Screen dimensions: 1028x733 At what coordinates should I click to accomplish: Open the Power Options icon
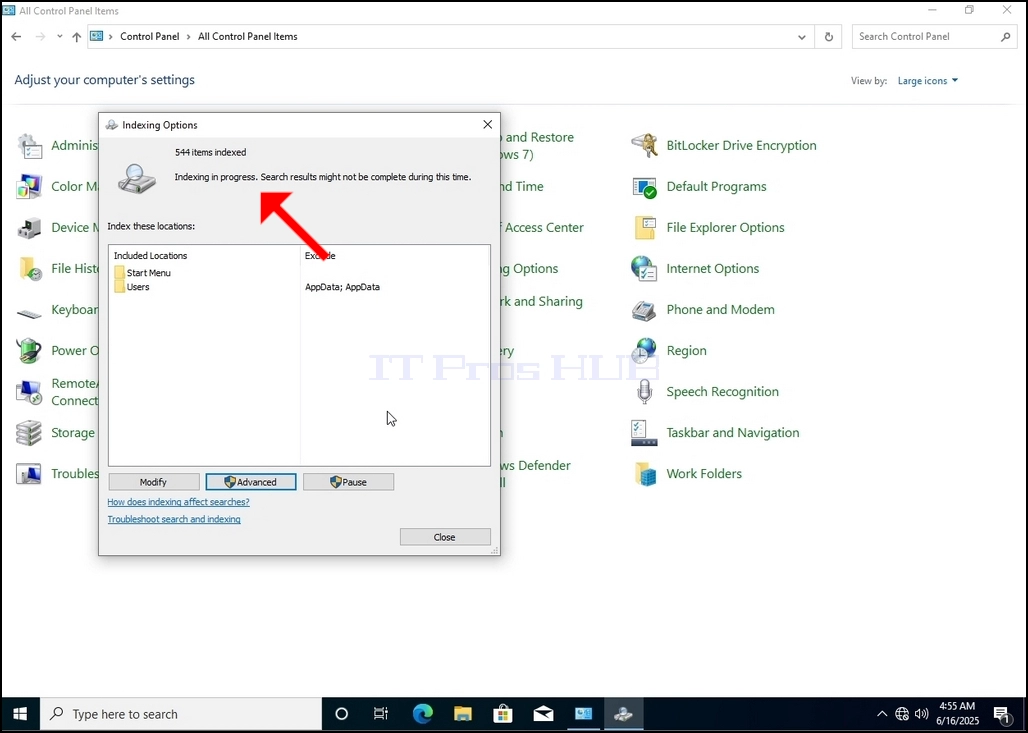point(30,351)
